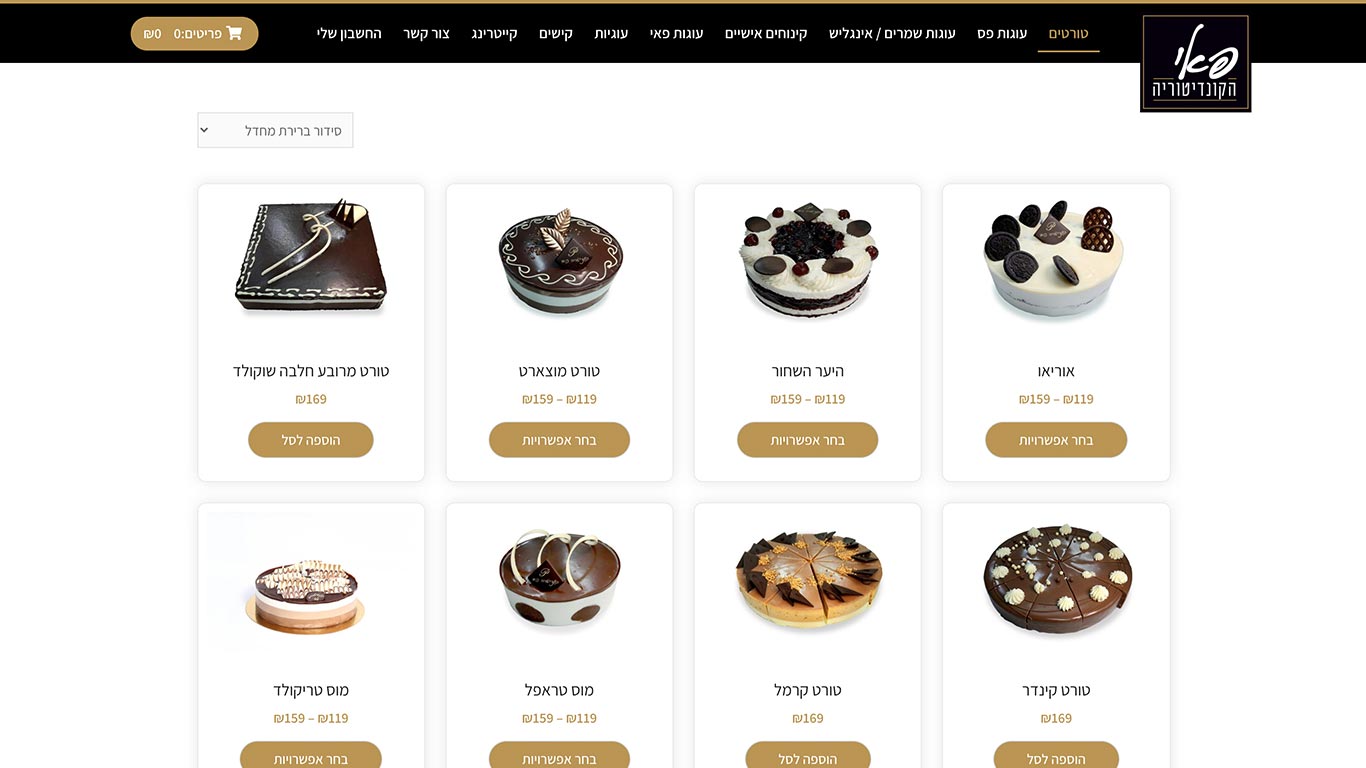This screenshot has width=1366, height=768.
Task: Go to the קייטרינג page
Action: pyautogui.click(x=495, y=33)
